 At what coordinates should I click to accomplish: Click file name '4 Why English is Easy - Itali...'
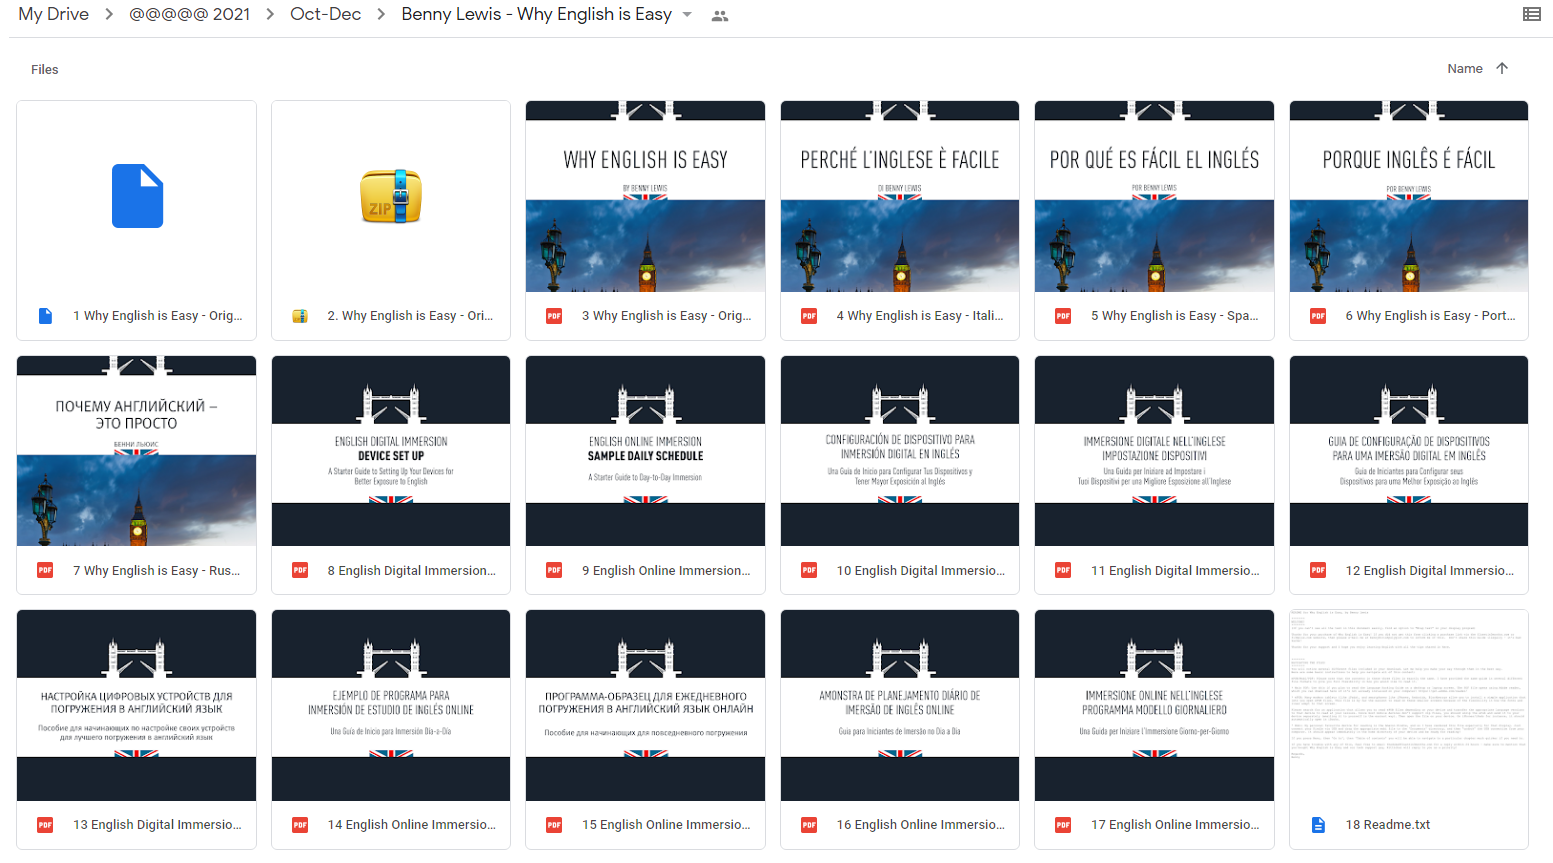pos(920,316)
